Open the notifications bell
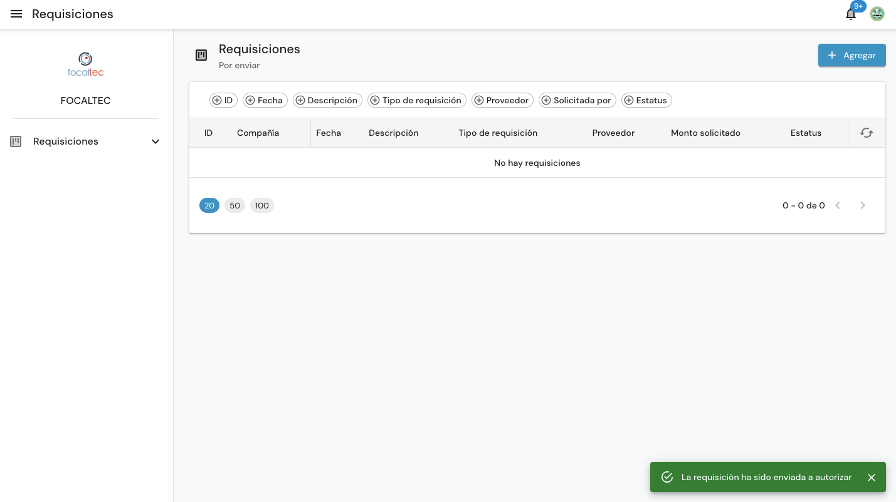 pos(851,14)
